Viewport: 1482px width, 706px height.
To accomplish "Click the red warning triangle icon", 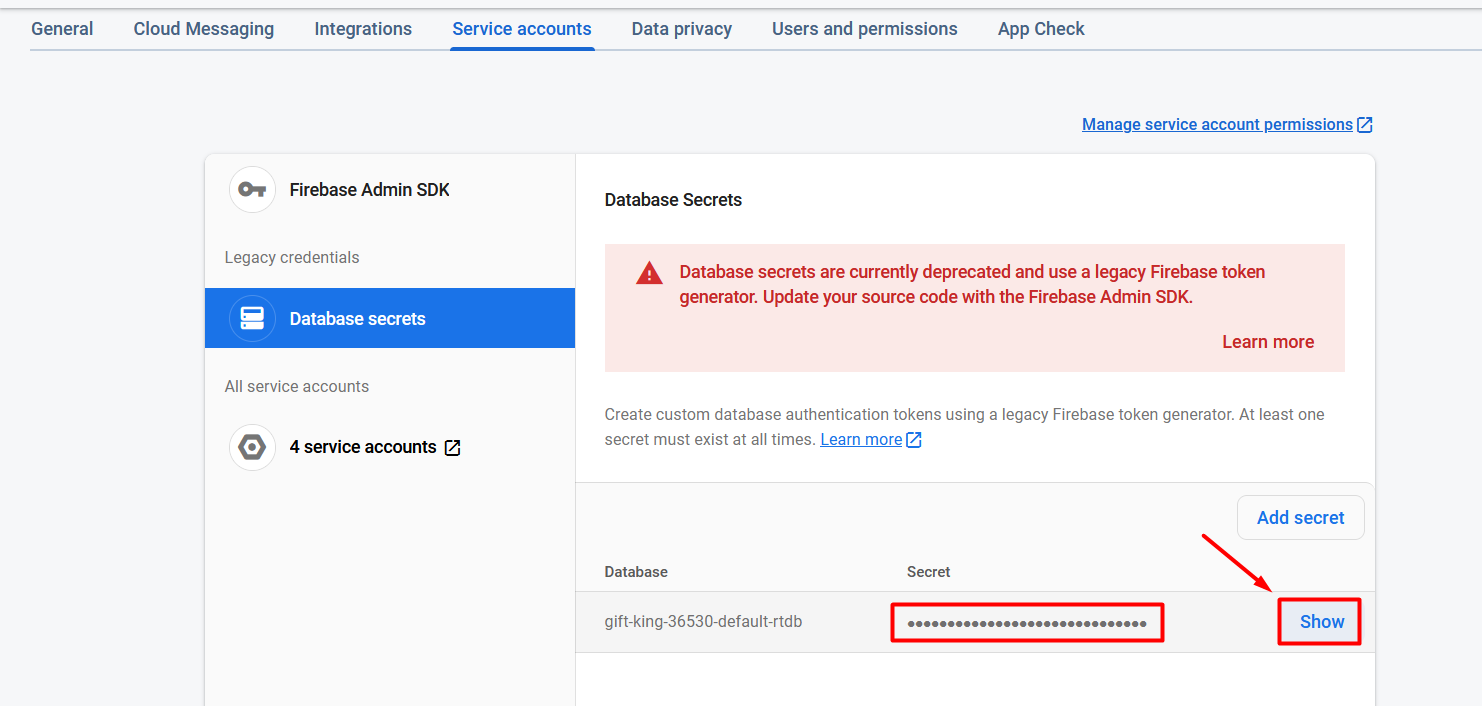I will coord(650,273).
